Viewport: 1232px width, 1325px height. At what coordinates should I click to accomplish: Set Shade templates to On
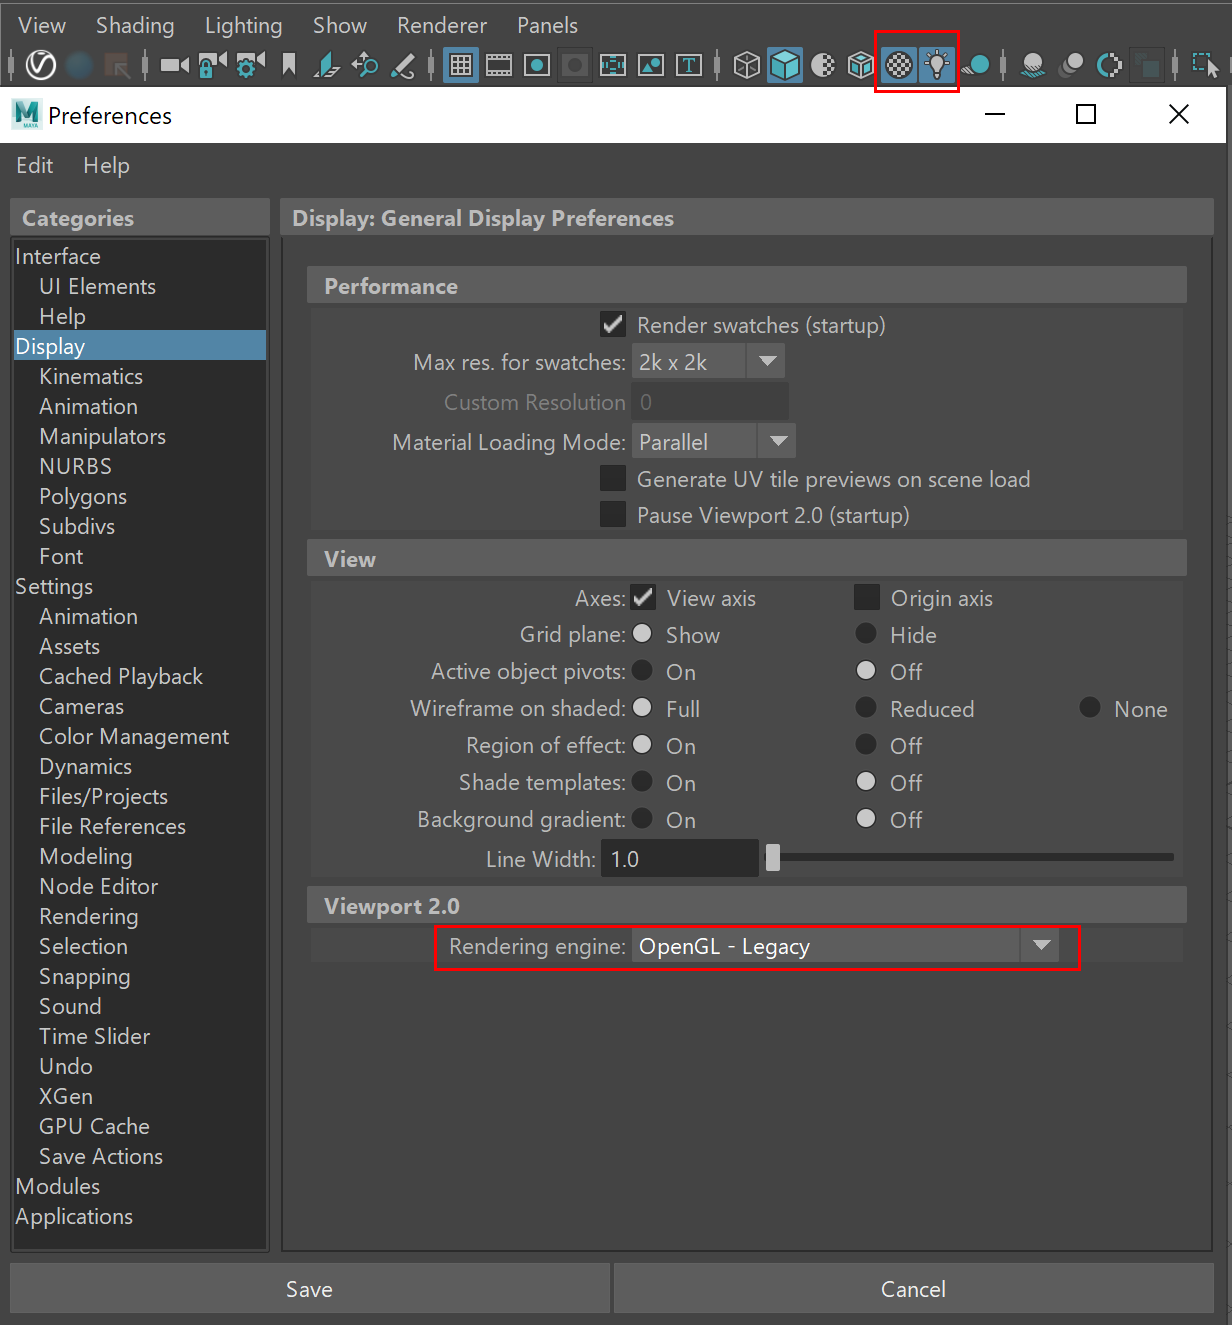(642, 782)
